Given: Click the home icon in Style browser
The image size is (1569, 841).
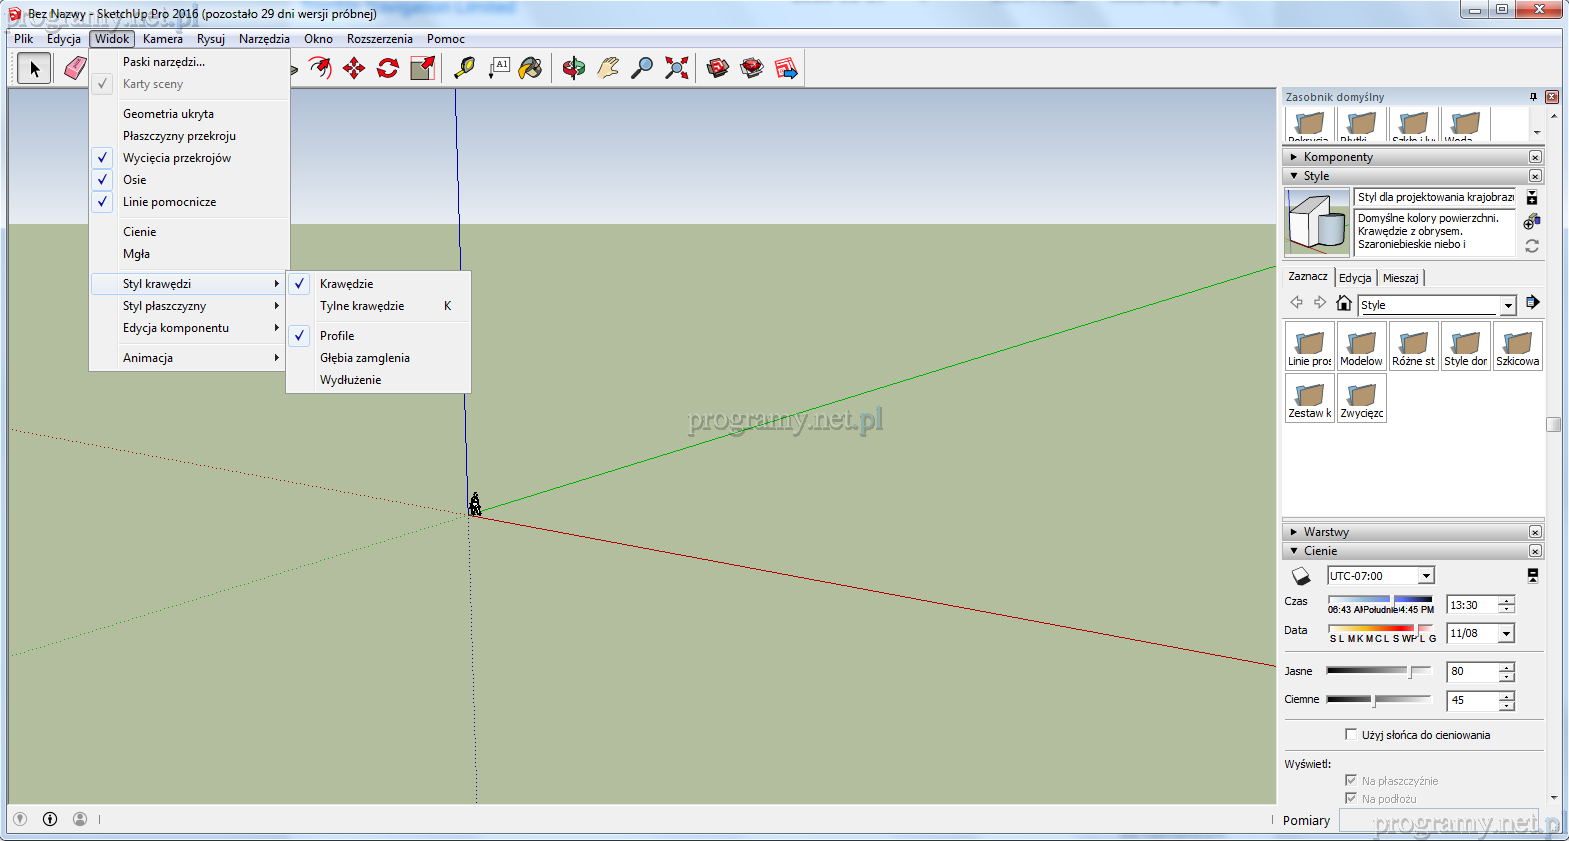Looking at the screenshot, I should click(1344, 304).
